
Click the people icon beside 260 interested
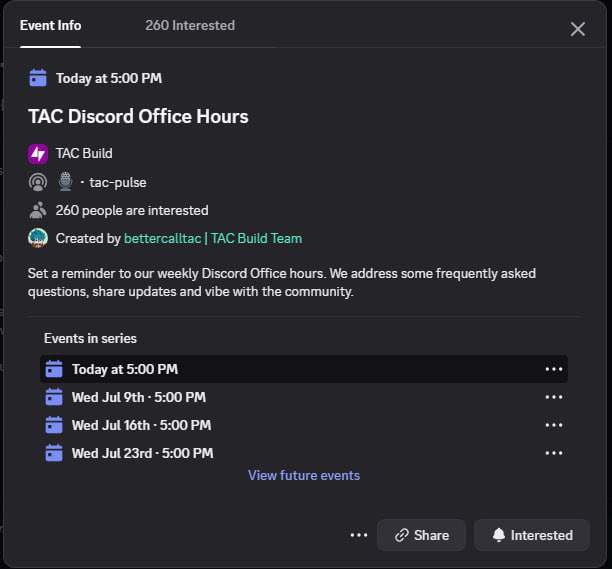tap(38, 210)
